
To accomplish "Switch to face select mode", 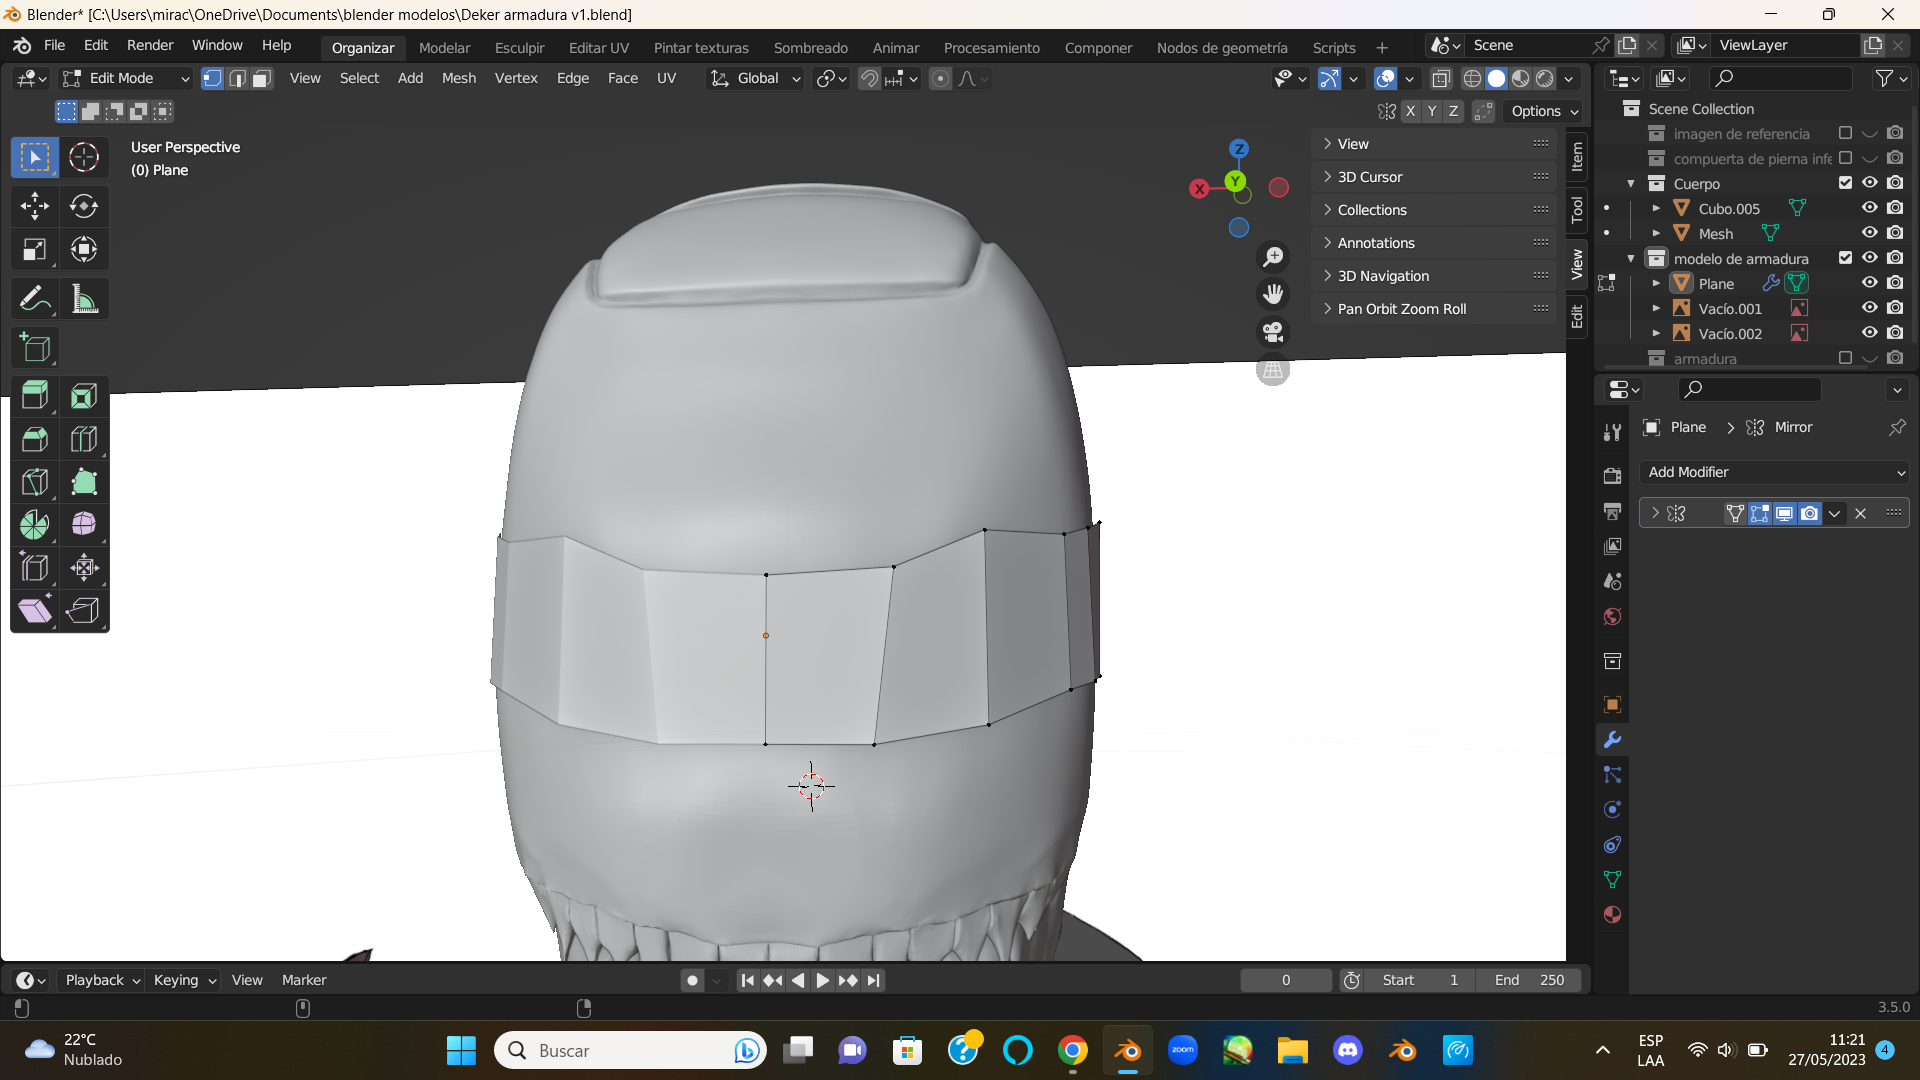I will (261, 79).
